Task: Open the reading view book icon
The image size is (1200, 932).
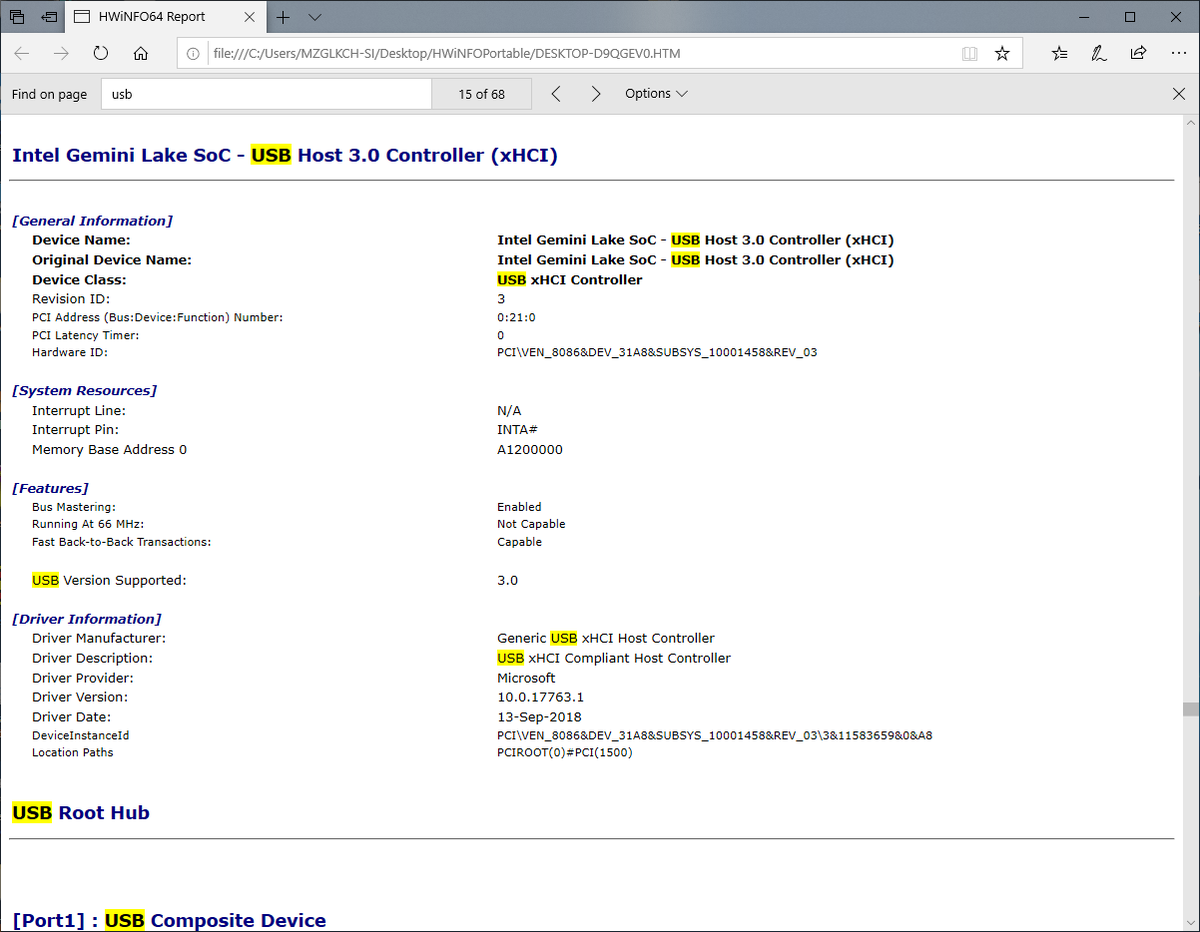Action: point(969,53)
